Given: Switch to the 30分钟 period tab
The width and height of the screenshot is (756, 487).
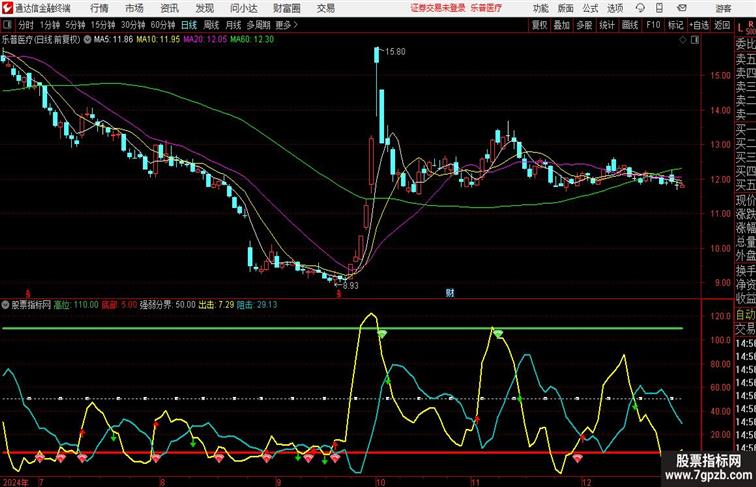Looking at the screenshot, I should coord(133,25).
